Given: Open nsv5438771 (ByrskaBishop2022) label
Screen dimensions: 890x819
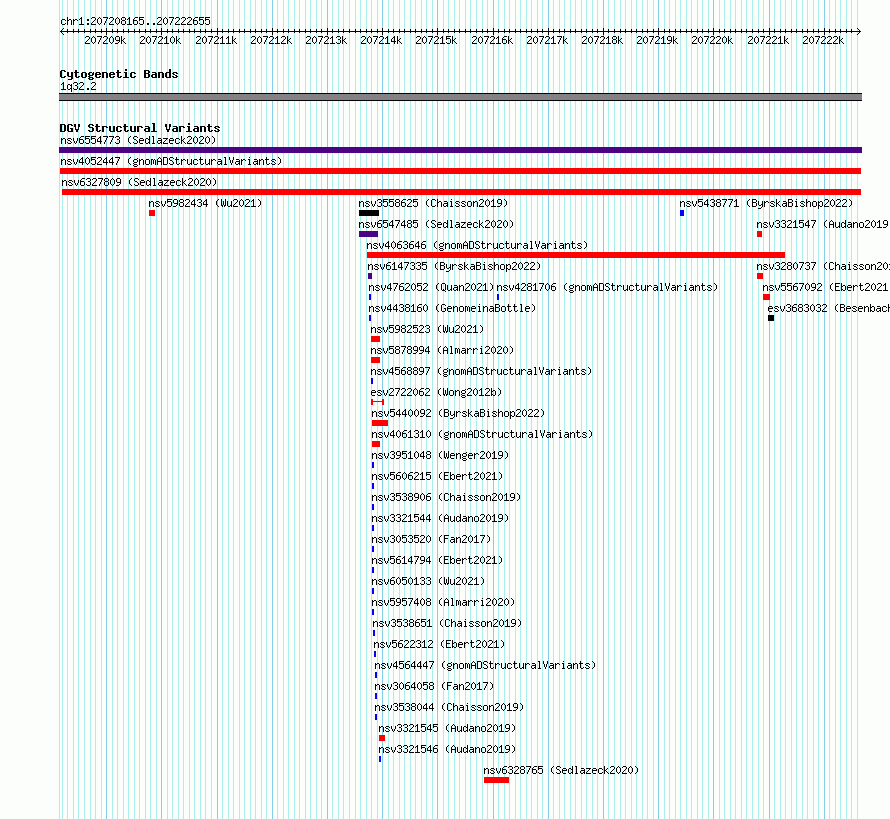Looking at the screenshot, I should pyautogui.click(x=766, y=203).
